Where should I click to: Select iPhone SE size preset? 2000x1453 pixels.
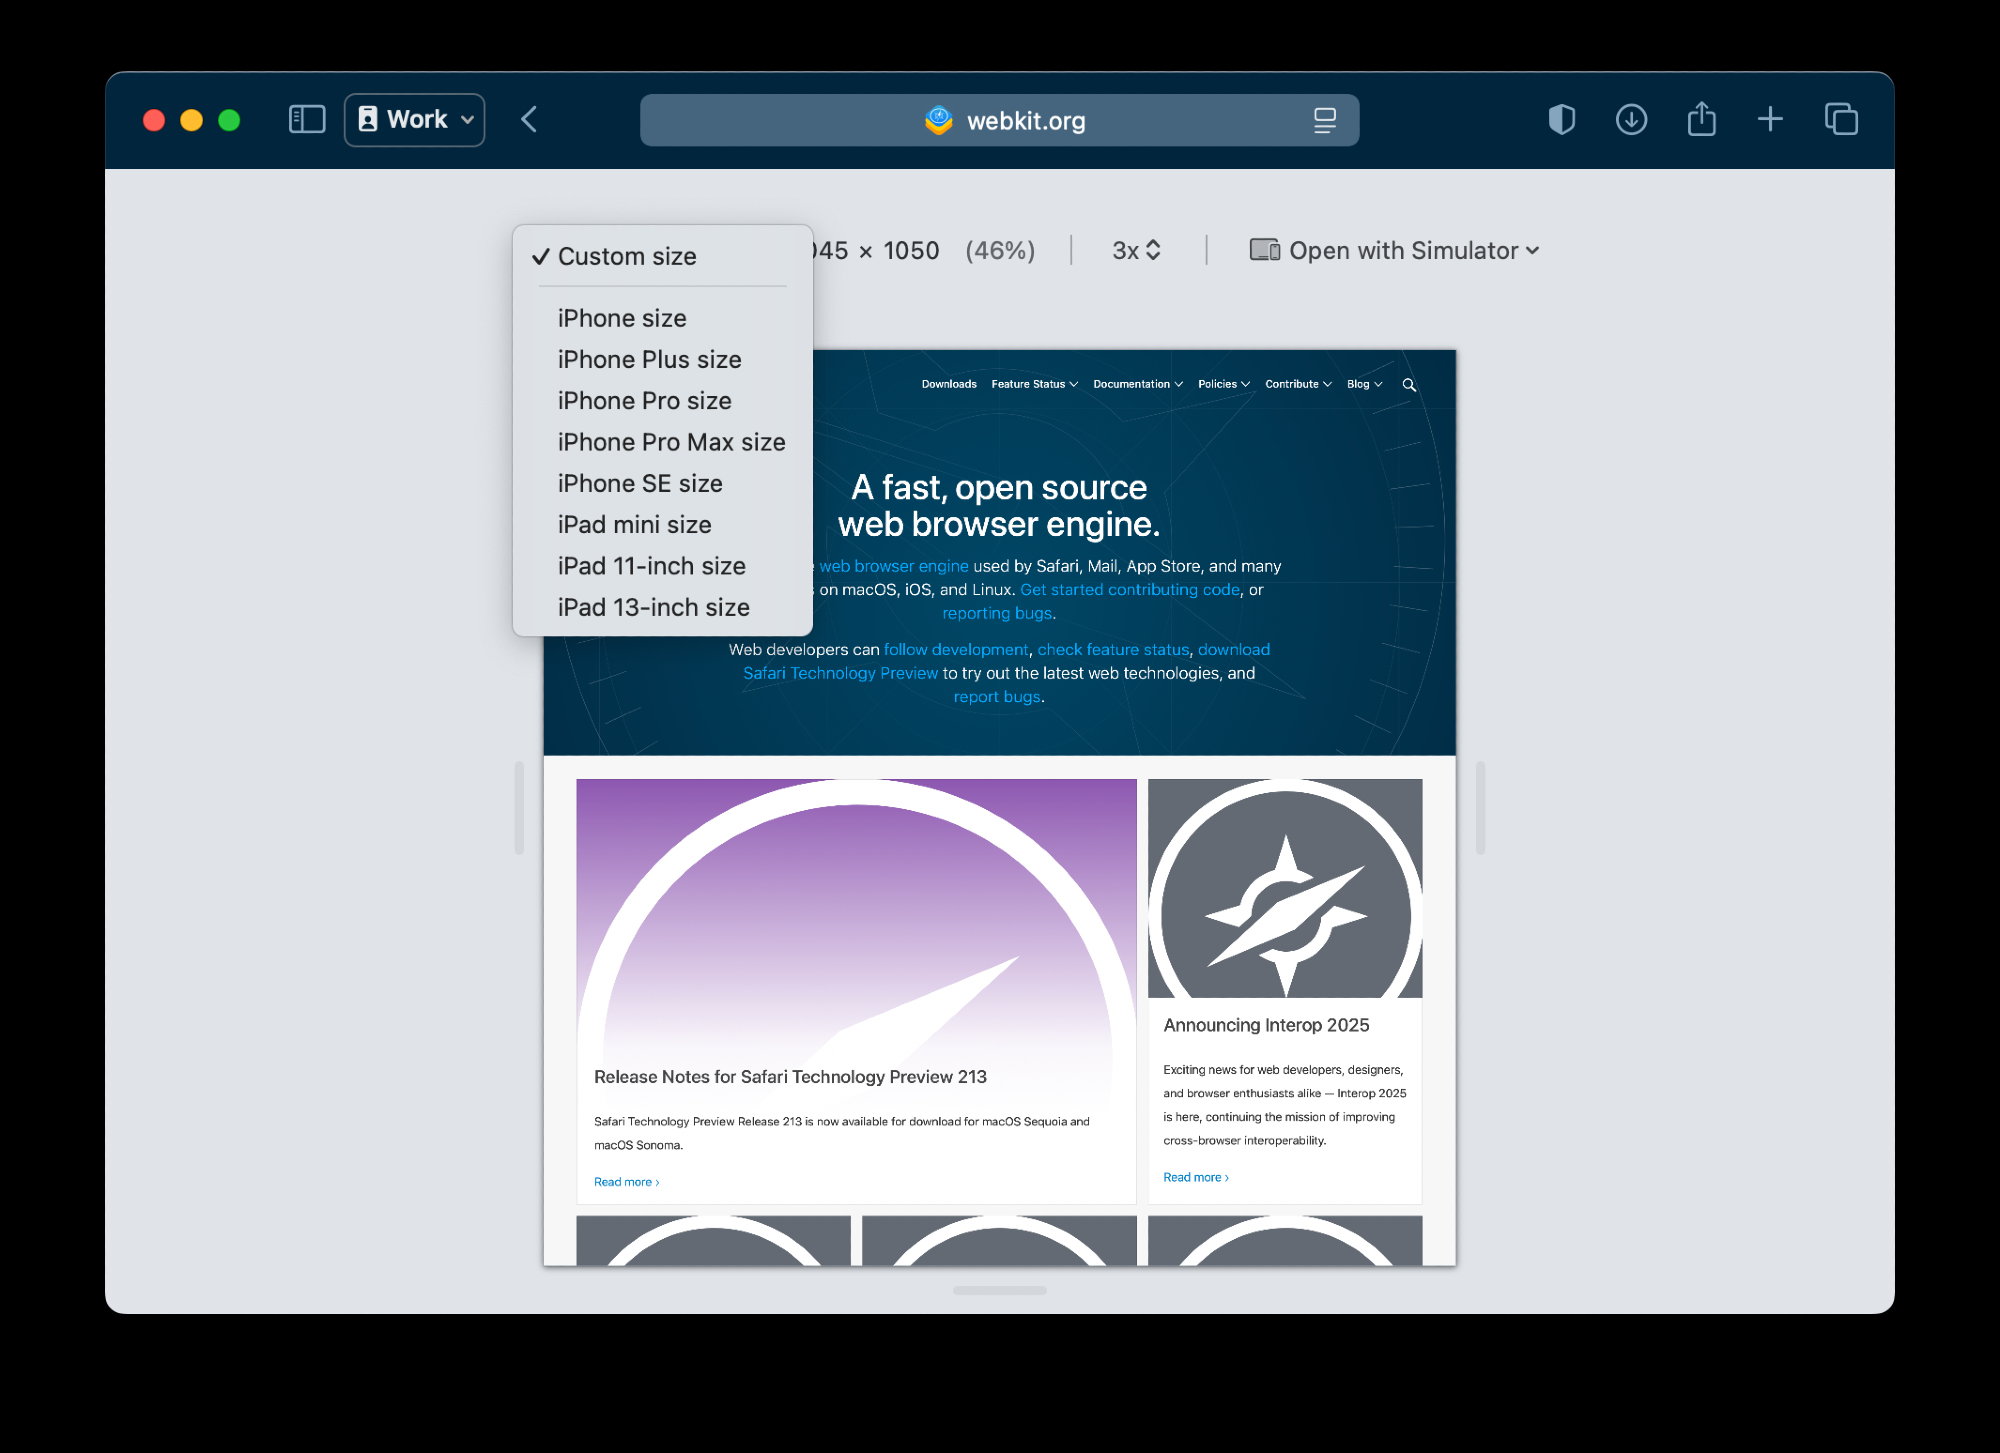click(x=640, y=484)
